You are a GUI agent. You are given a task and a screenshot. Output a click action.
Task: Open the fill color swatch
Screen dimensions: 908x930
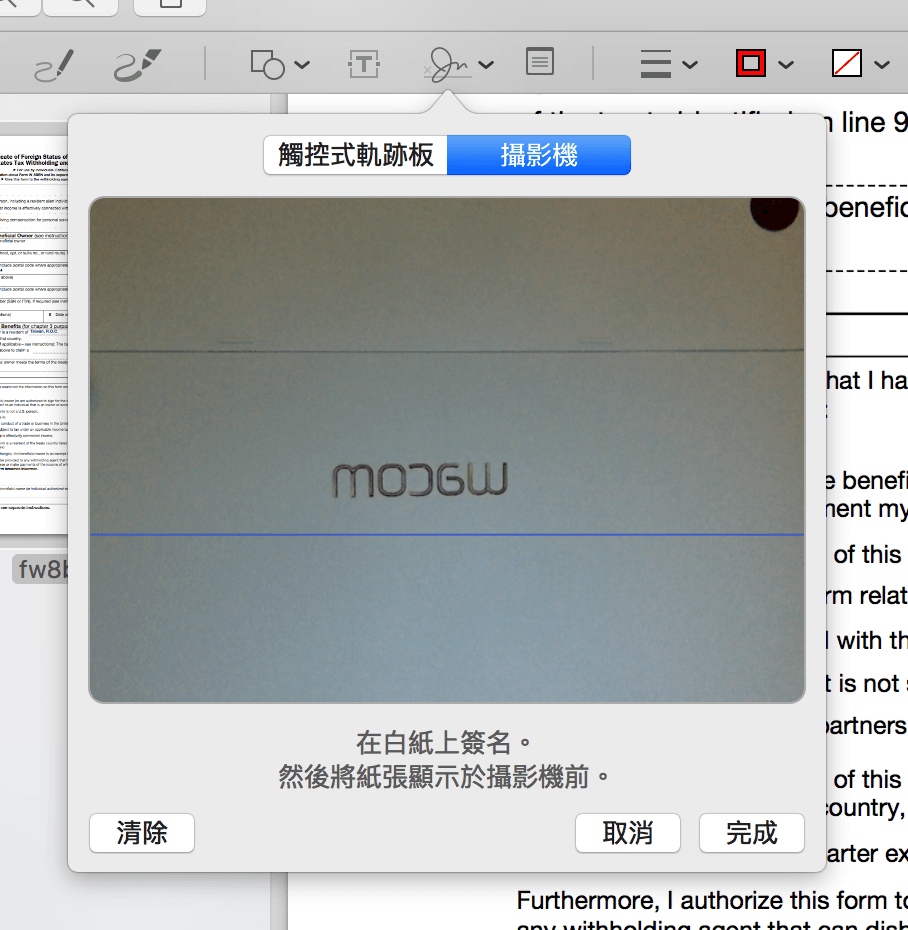click(x=847, y=63)
